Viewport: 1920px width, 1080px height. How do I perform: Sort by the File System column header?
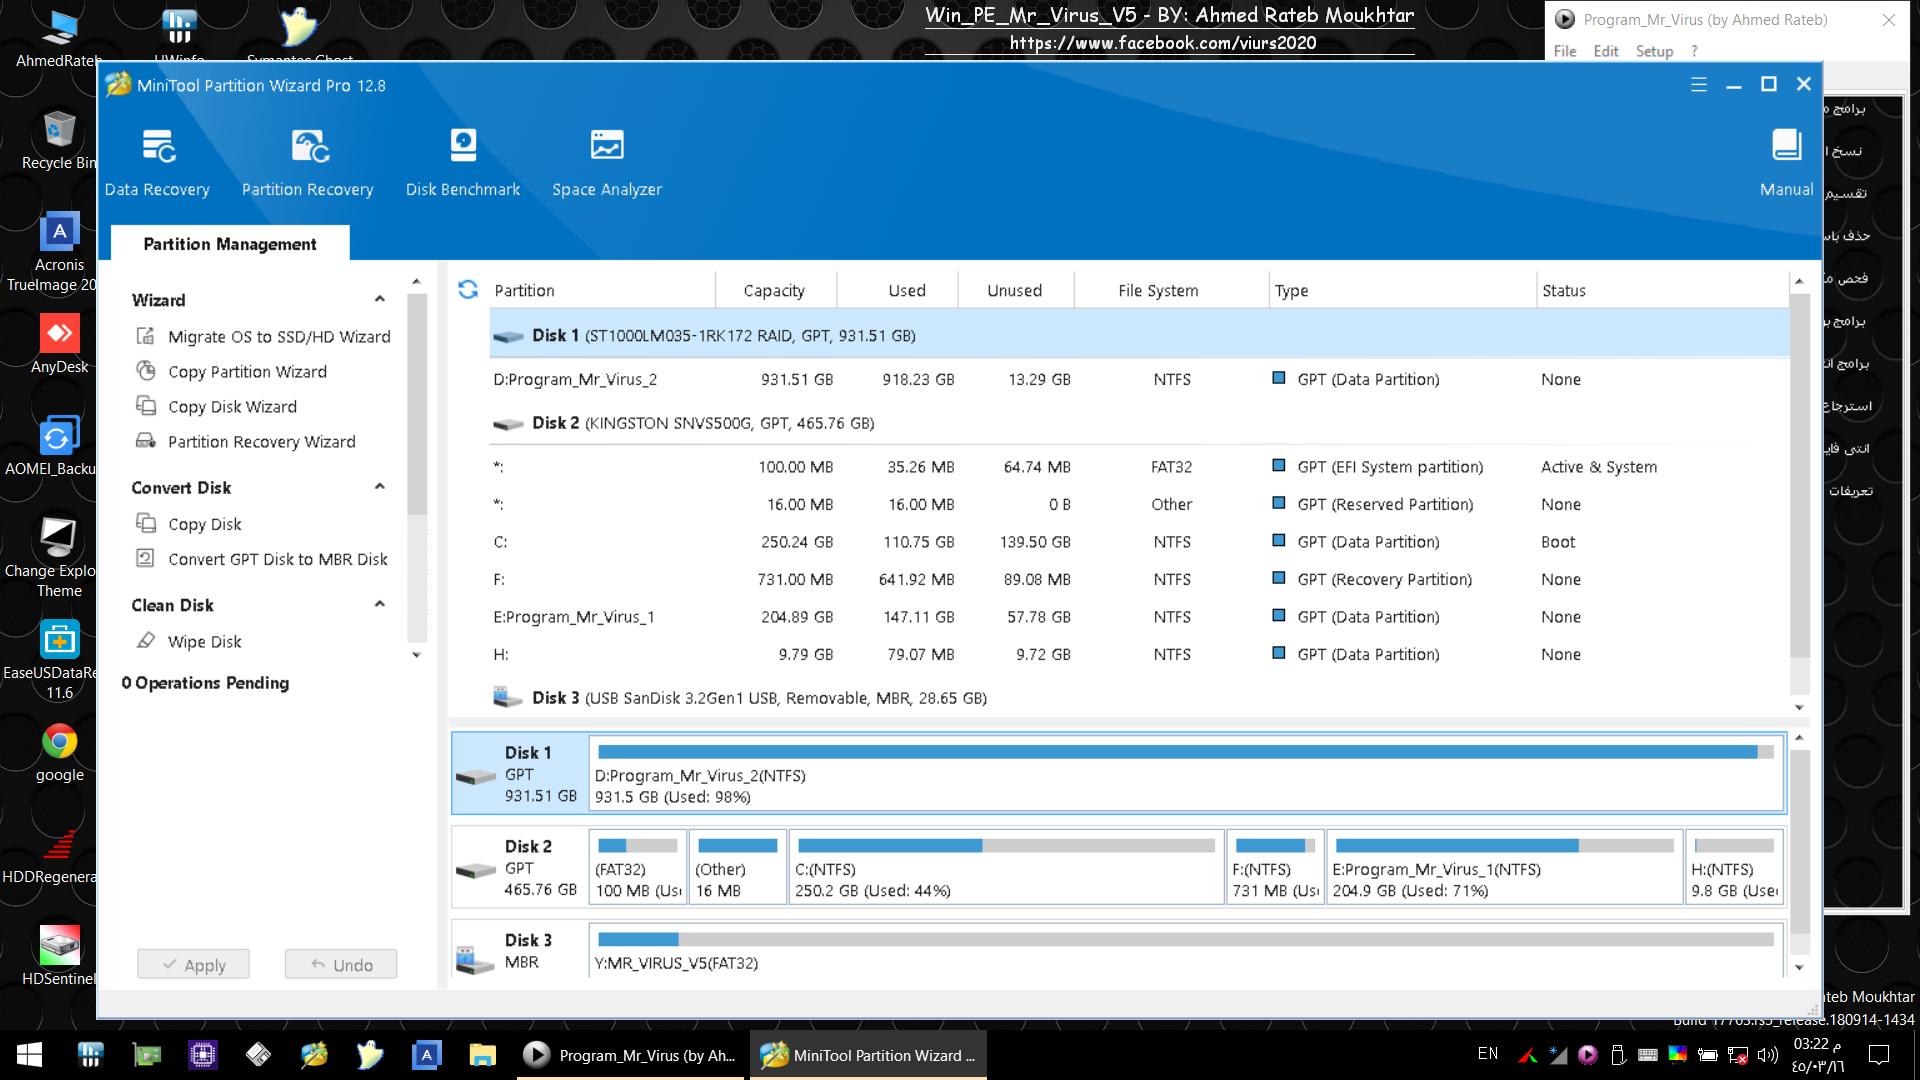pyautogui.click(x=1171, y=290)
